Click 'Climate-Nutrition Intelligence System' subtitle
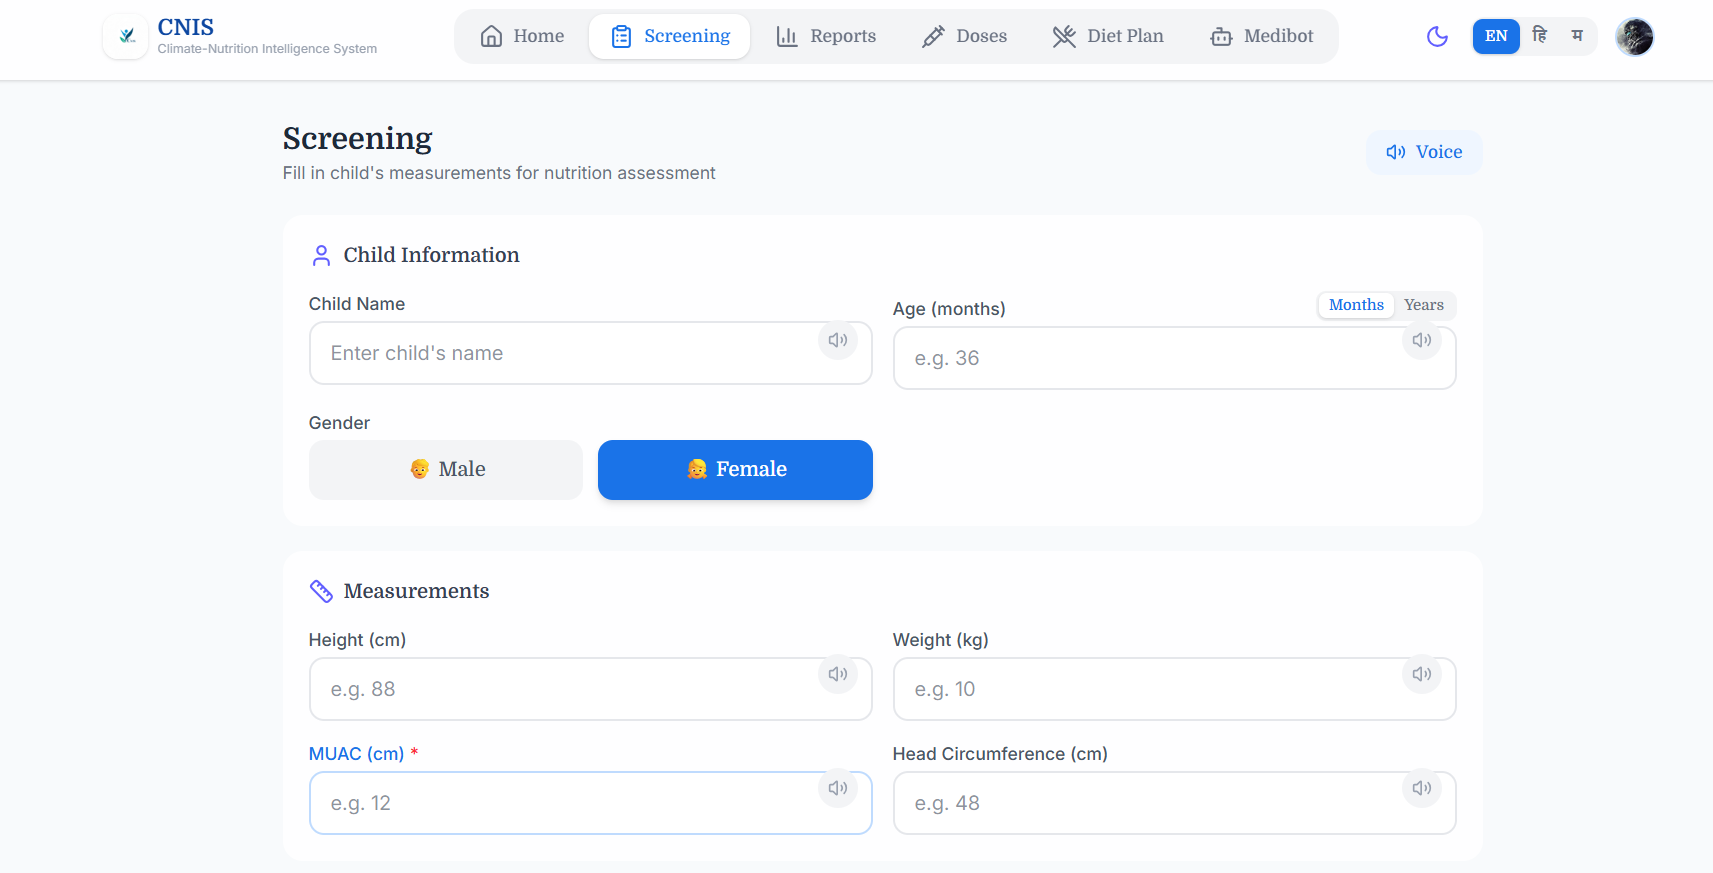The width and height of the screenshot is (1713, 873). [x=267, y=49]
